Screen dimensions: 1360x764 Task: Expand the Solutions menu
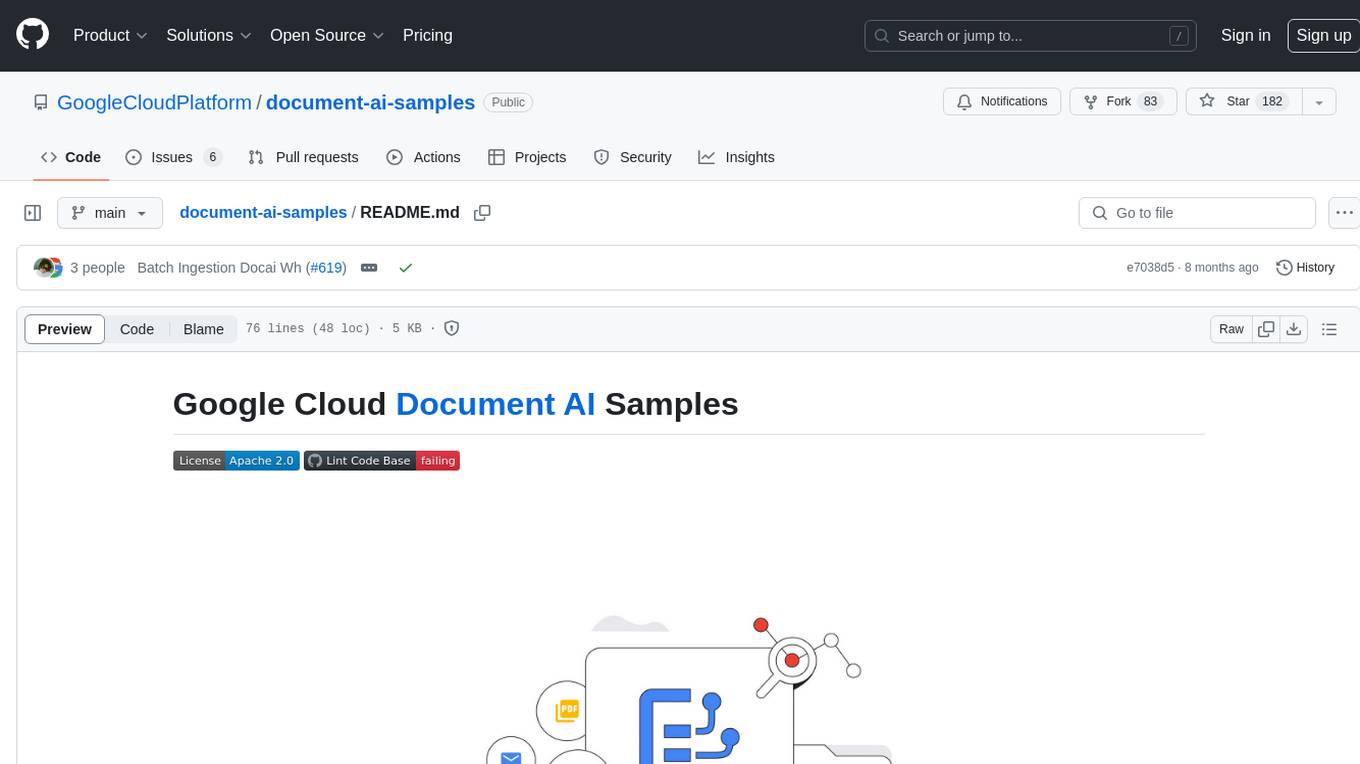click(209, 35)
